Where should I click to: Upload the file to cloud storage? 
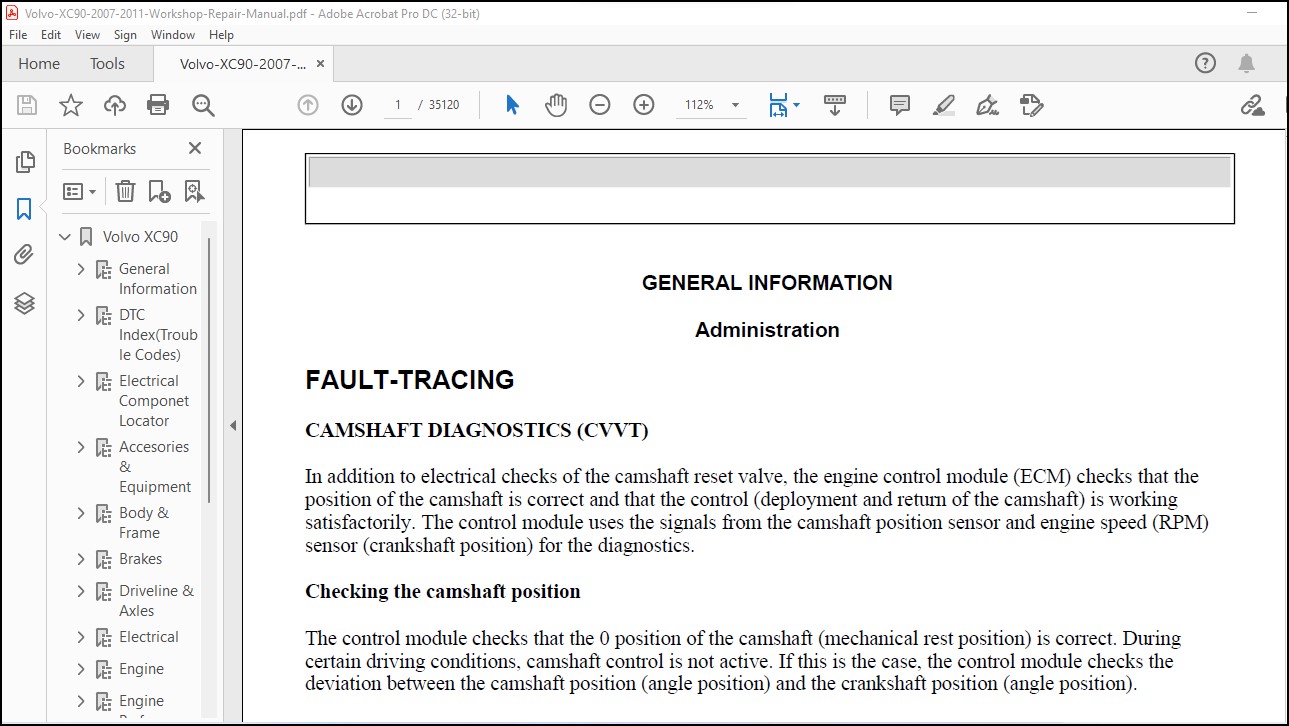tap(115, 105)
